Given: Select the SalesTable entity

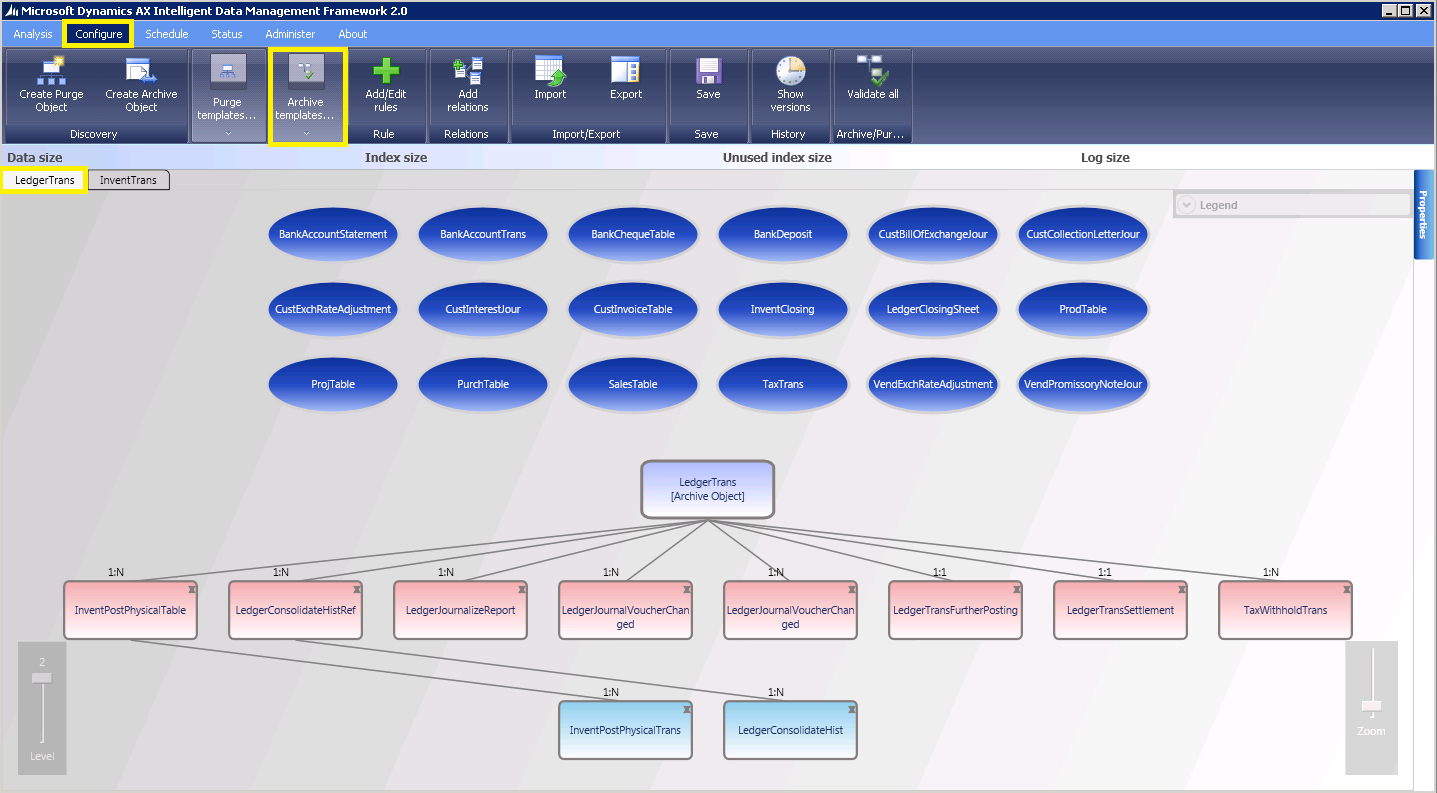Looking at the screenshot, I should tap(632, 384).
